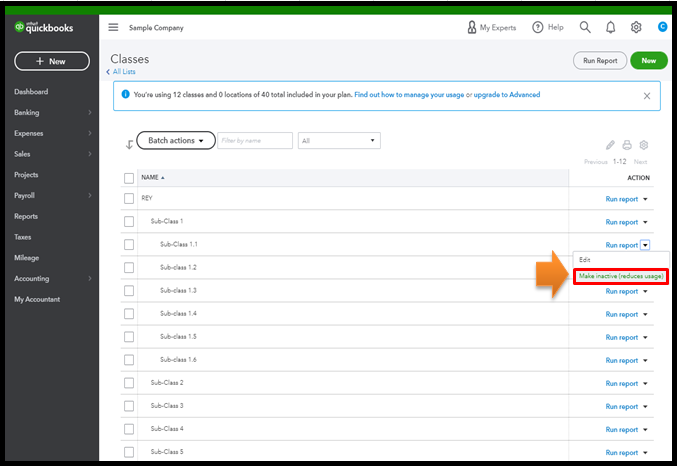Open 'upgrade to Advanced' link
Viewport: 677px width, 466px height.
click(x=507, y=95)
